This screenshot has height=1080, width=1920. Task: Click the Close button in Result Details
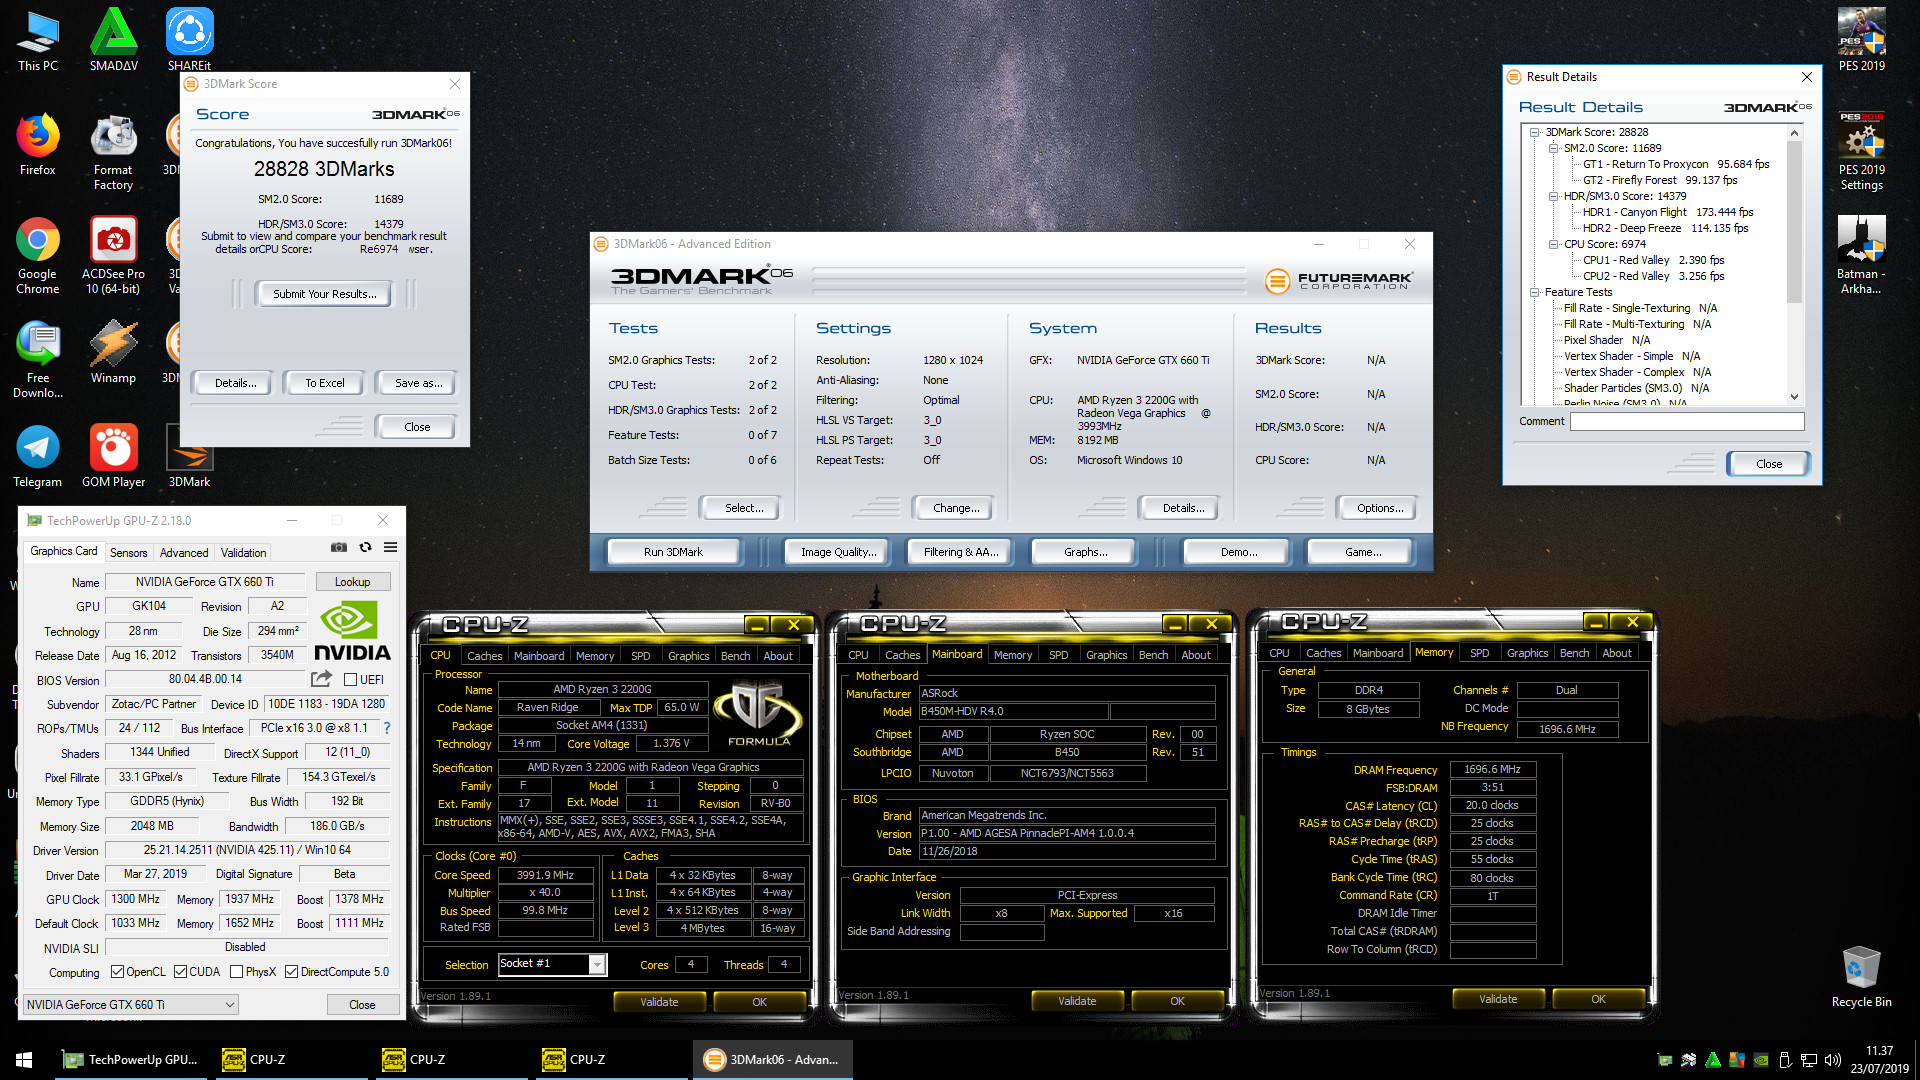[x=1769, y=464]
